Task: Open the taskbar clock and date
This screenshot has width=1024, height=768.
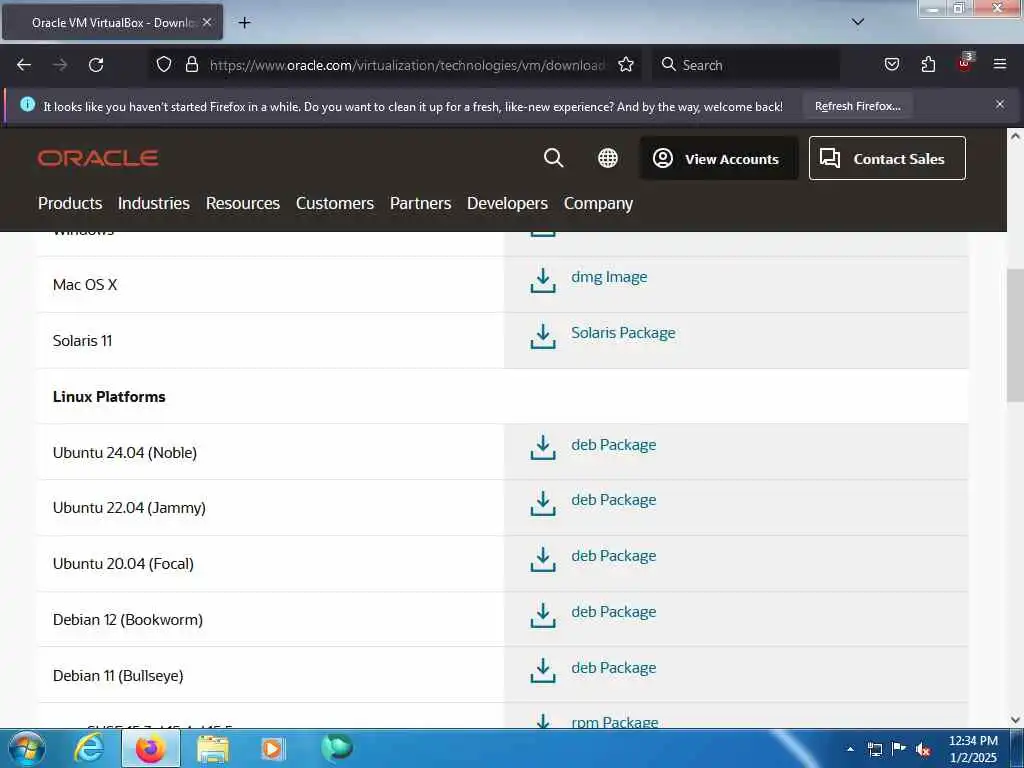Action: pyautogui.click(x=973, y=749)
